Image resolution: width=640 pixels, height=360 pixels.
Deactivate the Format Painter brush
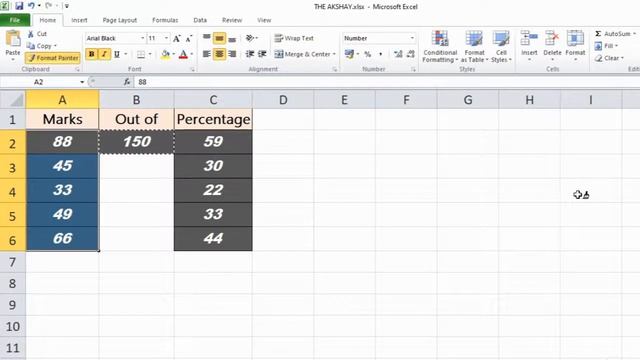pos(53,58)
